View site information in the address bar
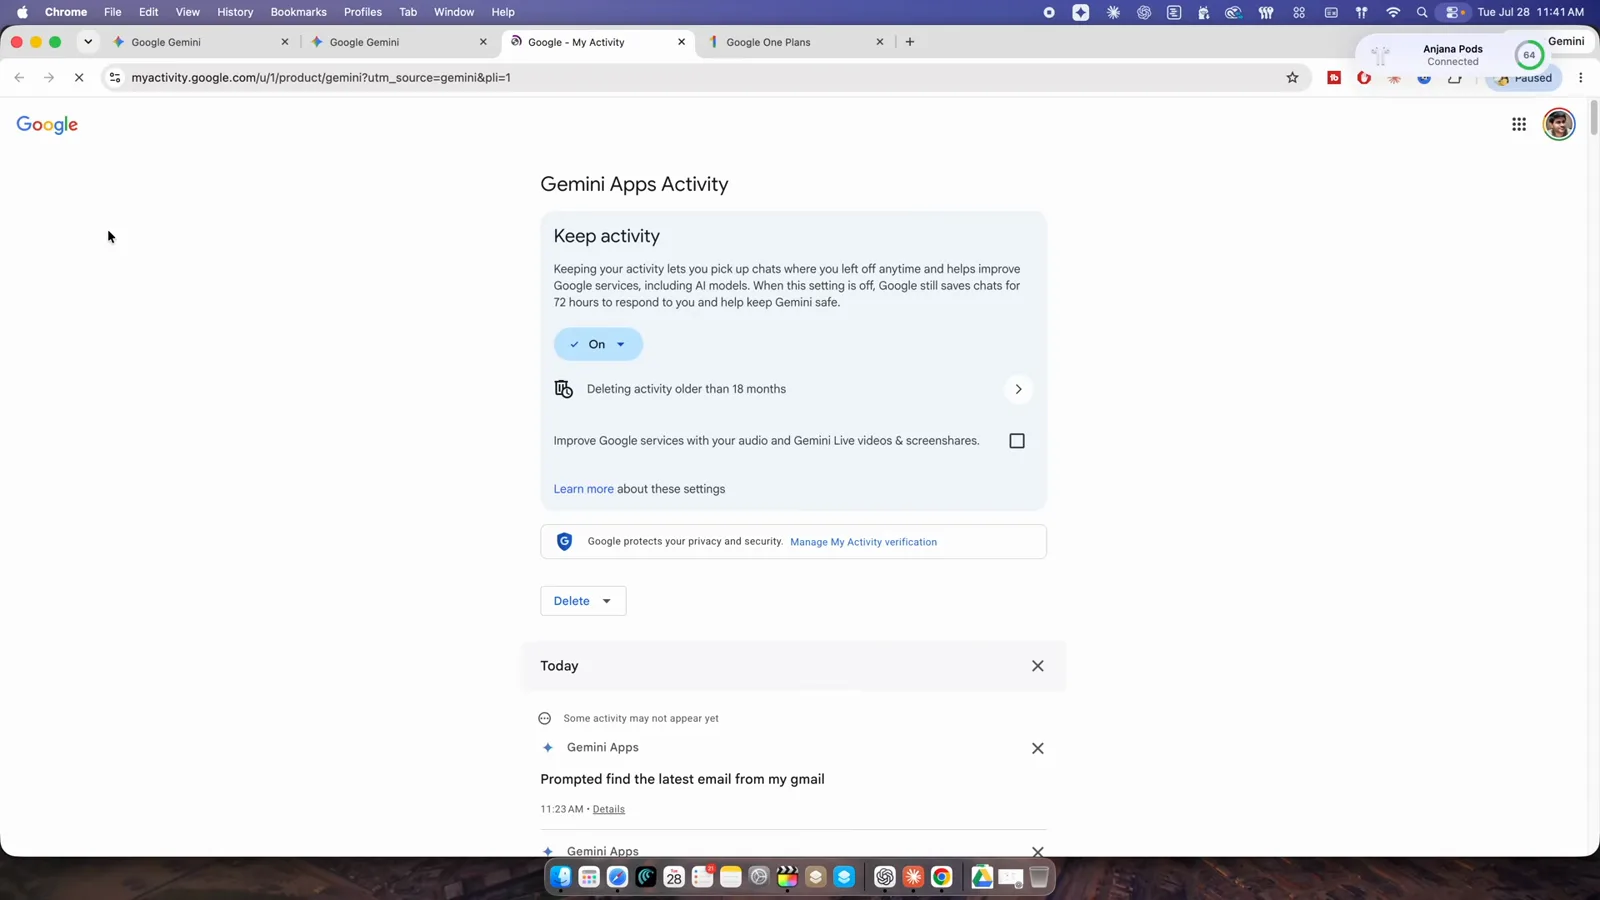 tap(115, 77)
